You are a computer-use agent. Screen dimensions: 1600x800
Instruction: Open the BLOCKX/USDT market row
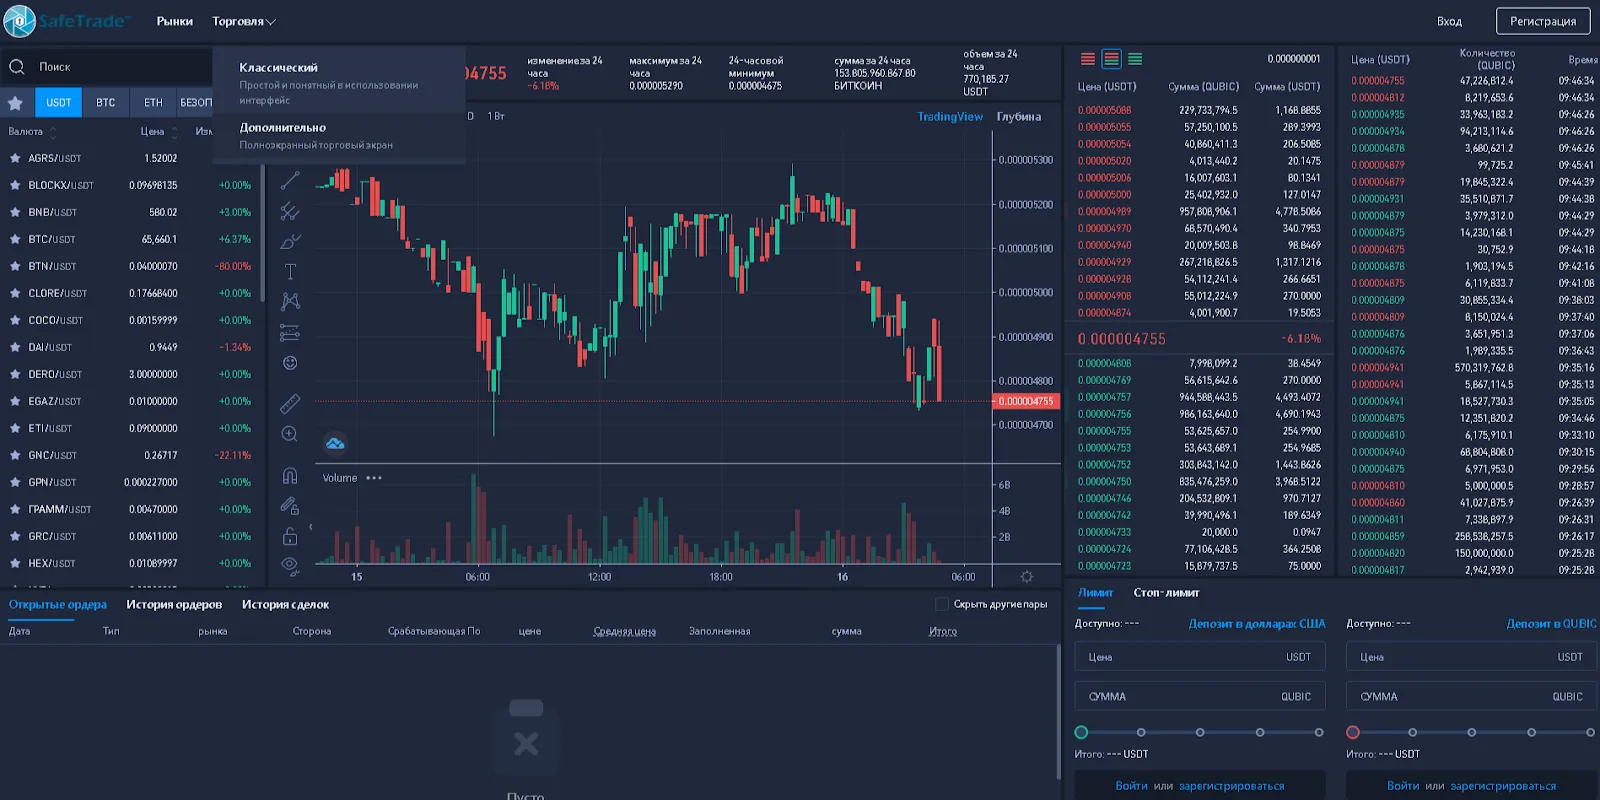131,185
